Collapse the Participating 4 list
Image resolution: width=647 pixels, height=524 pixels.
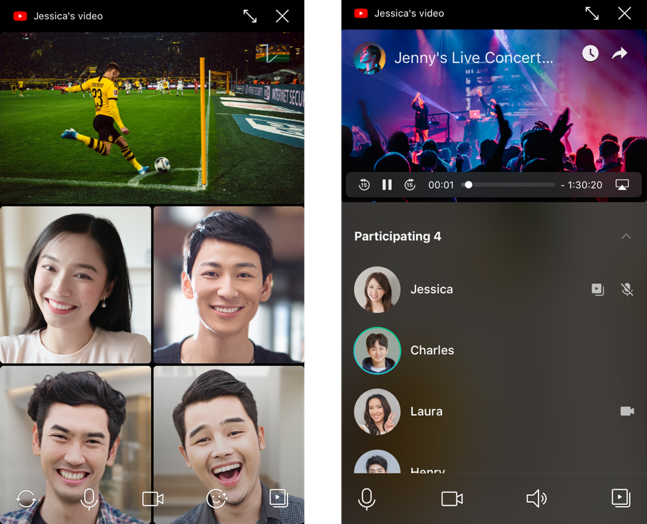(626, 237)
